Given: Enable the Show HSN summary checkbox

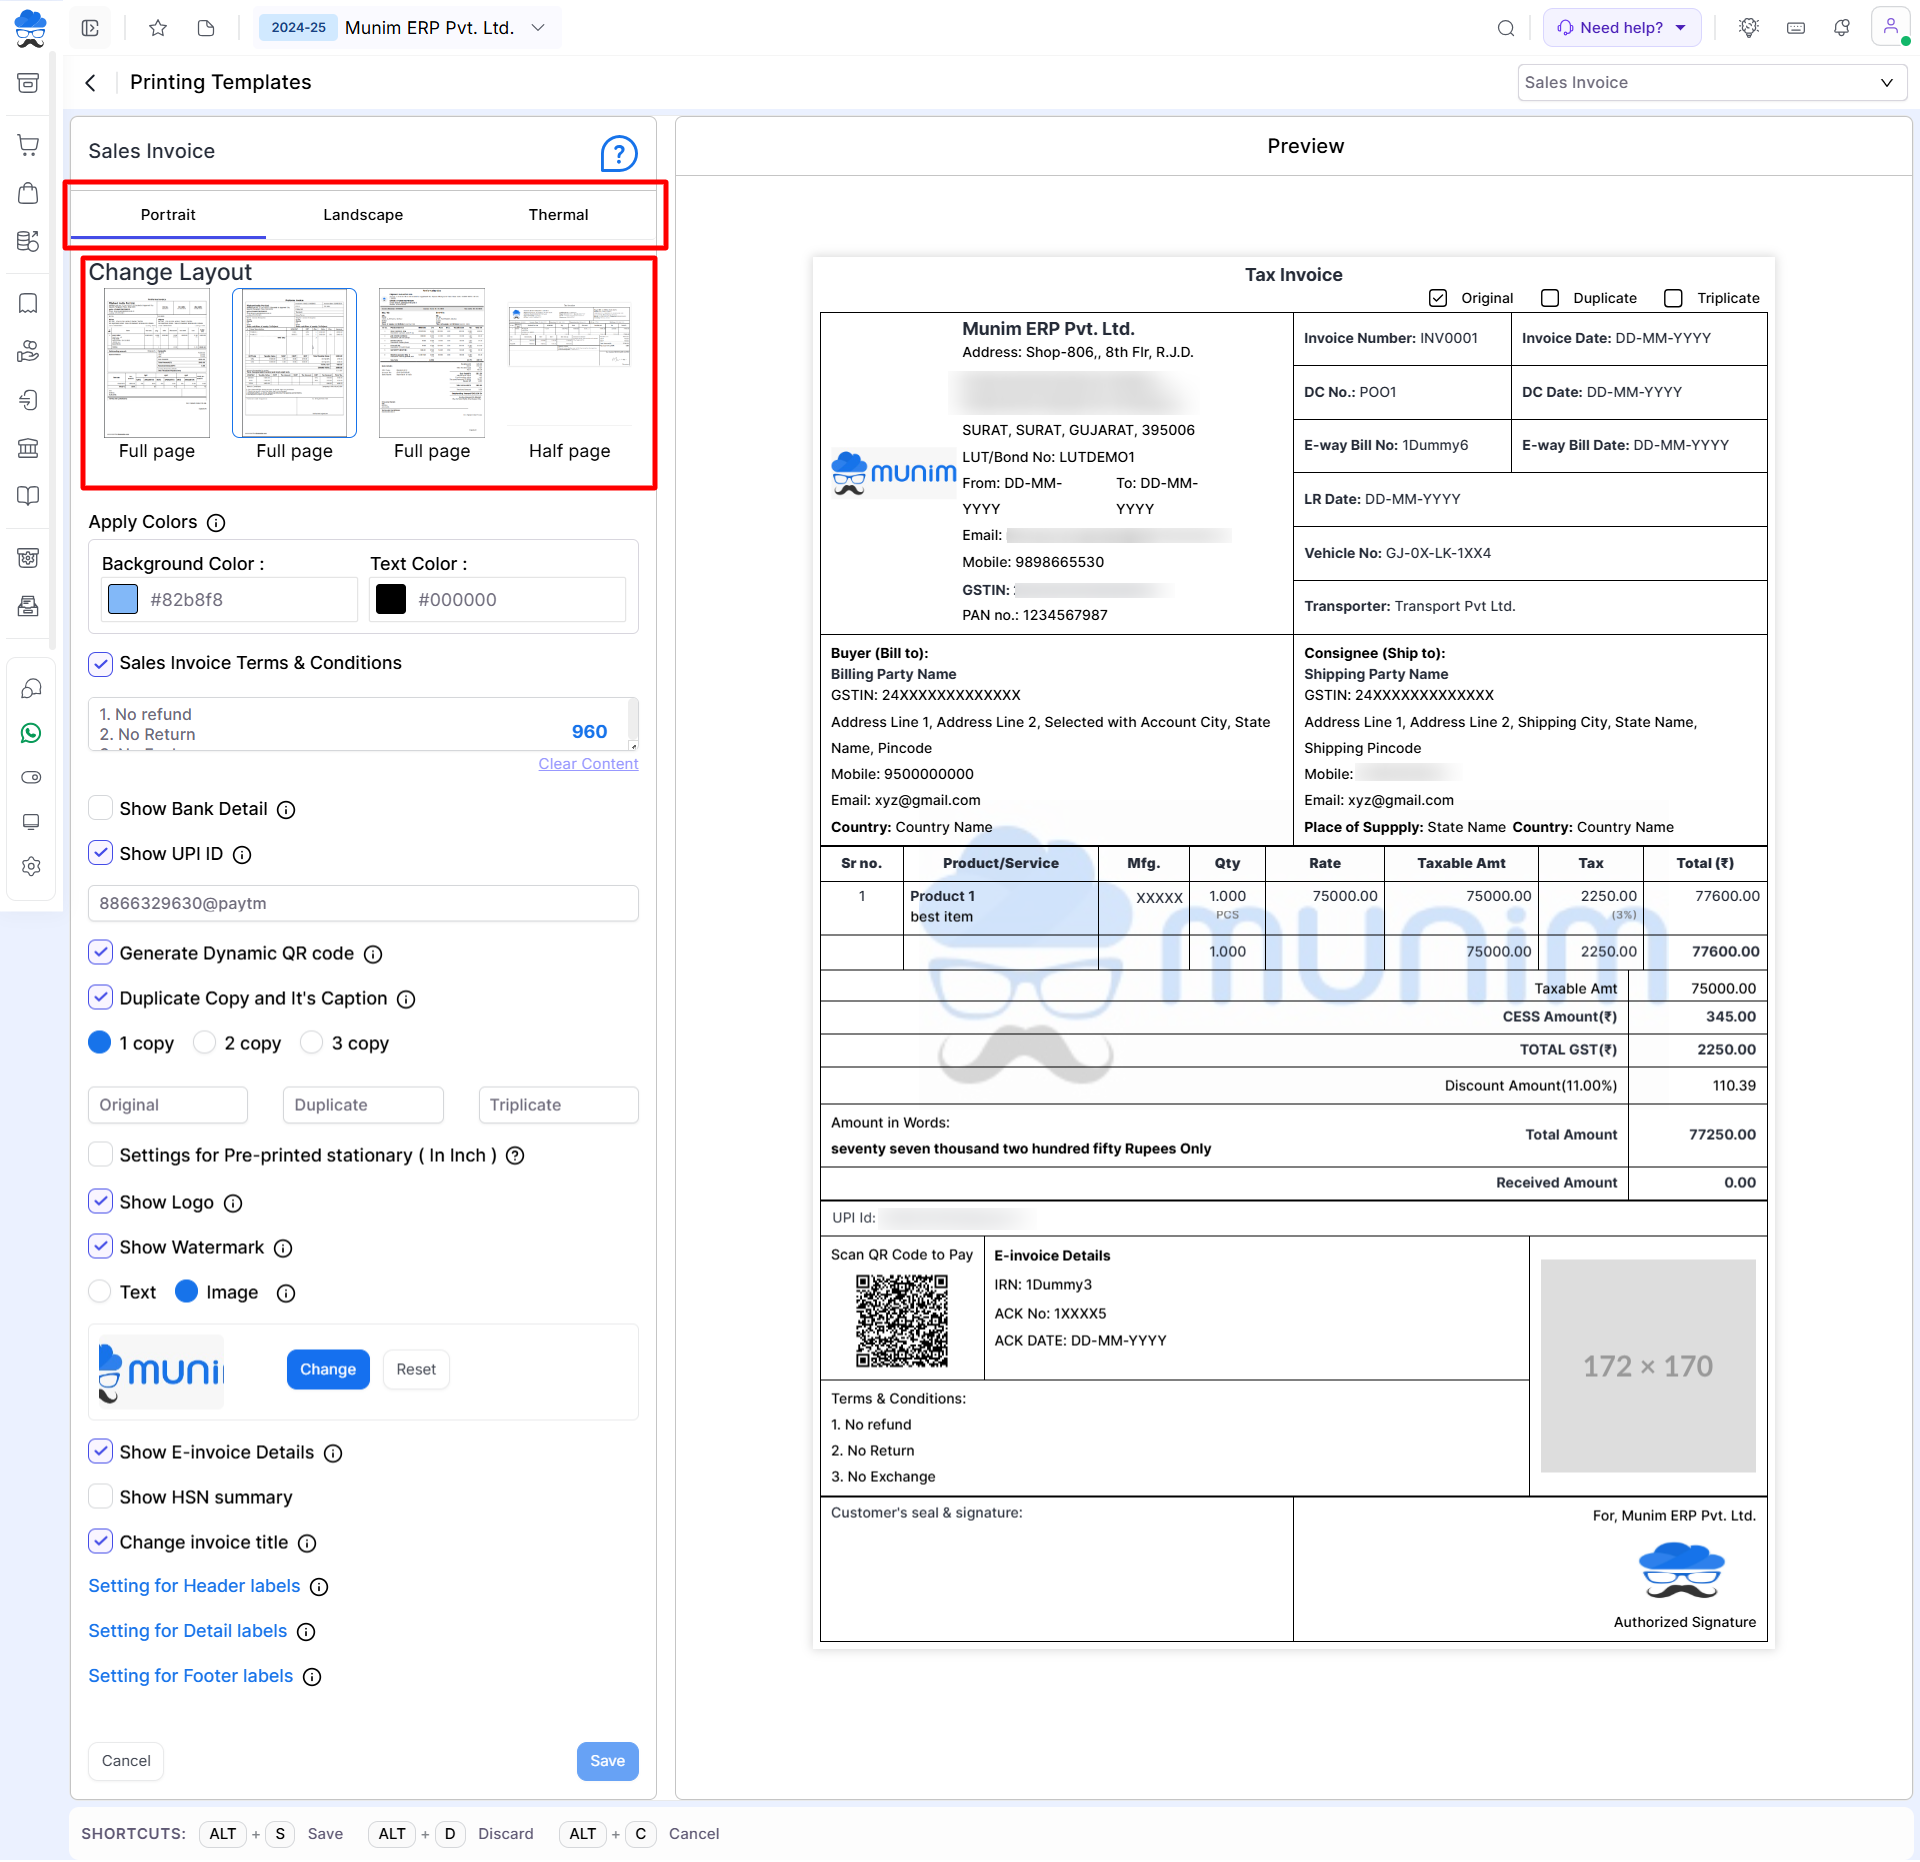Looking at the screenshot, I should point(100,1497).
